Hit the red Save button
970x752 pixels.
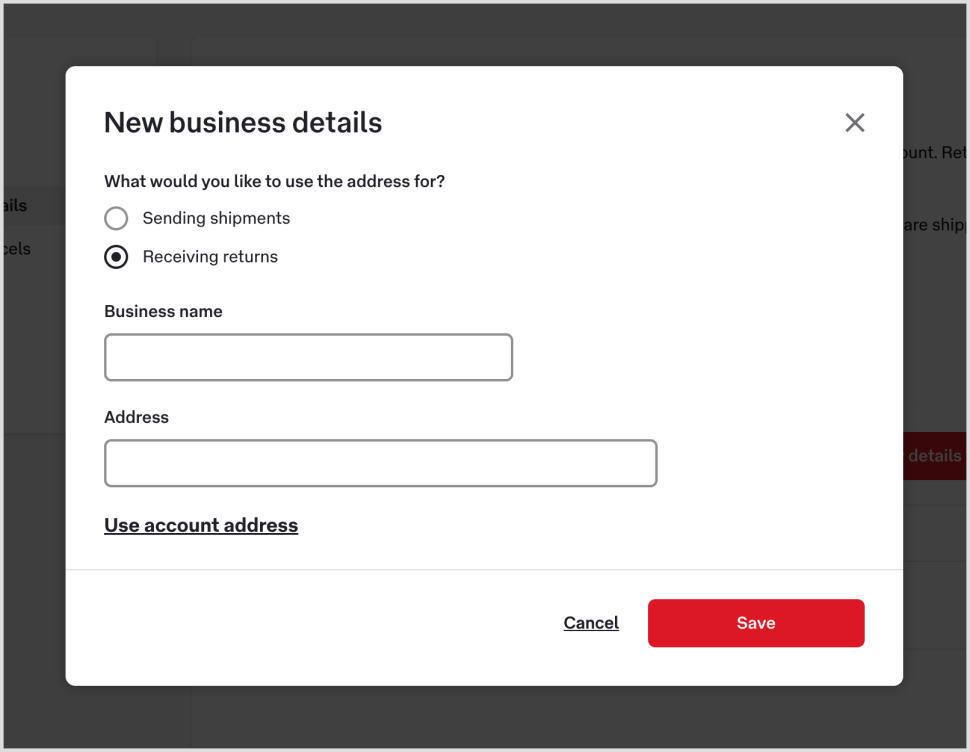coord(755,623)
